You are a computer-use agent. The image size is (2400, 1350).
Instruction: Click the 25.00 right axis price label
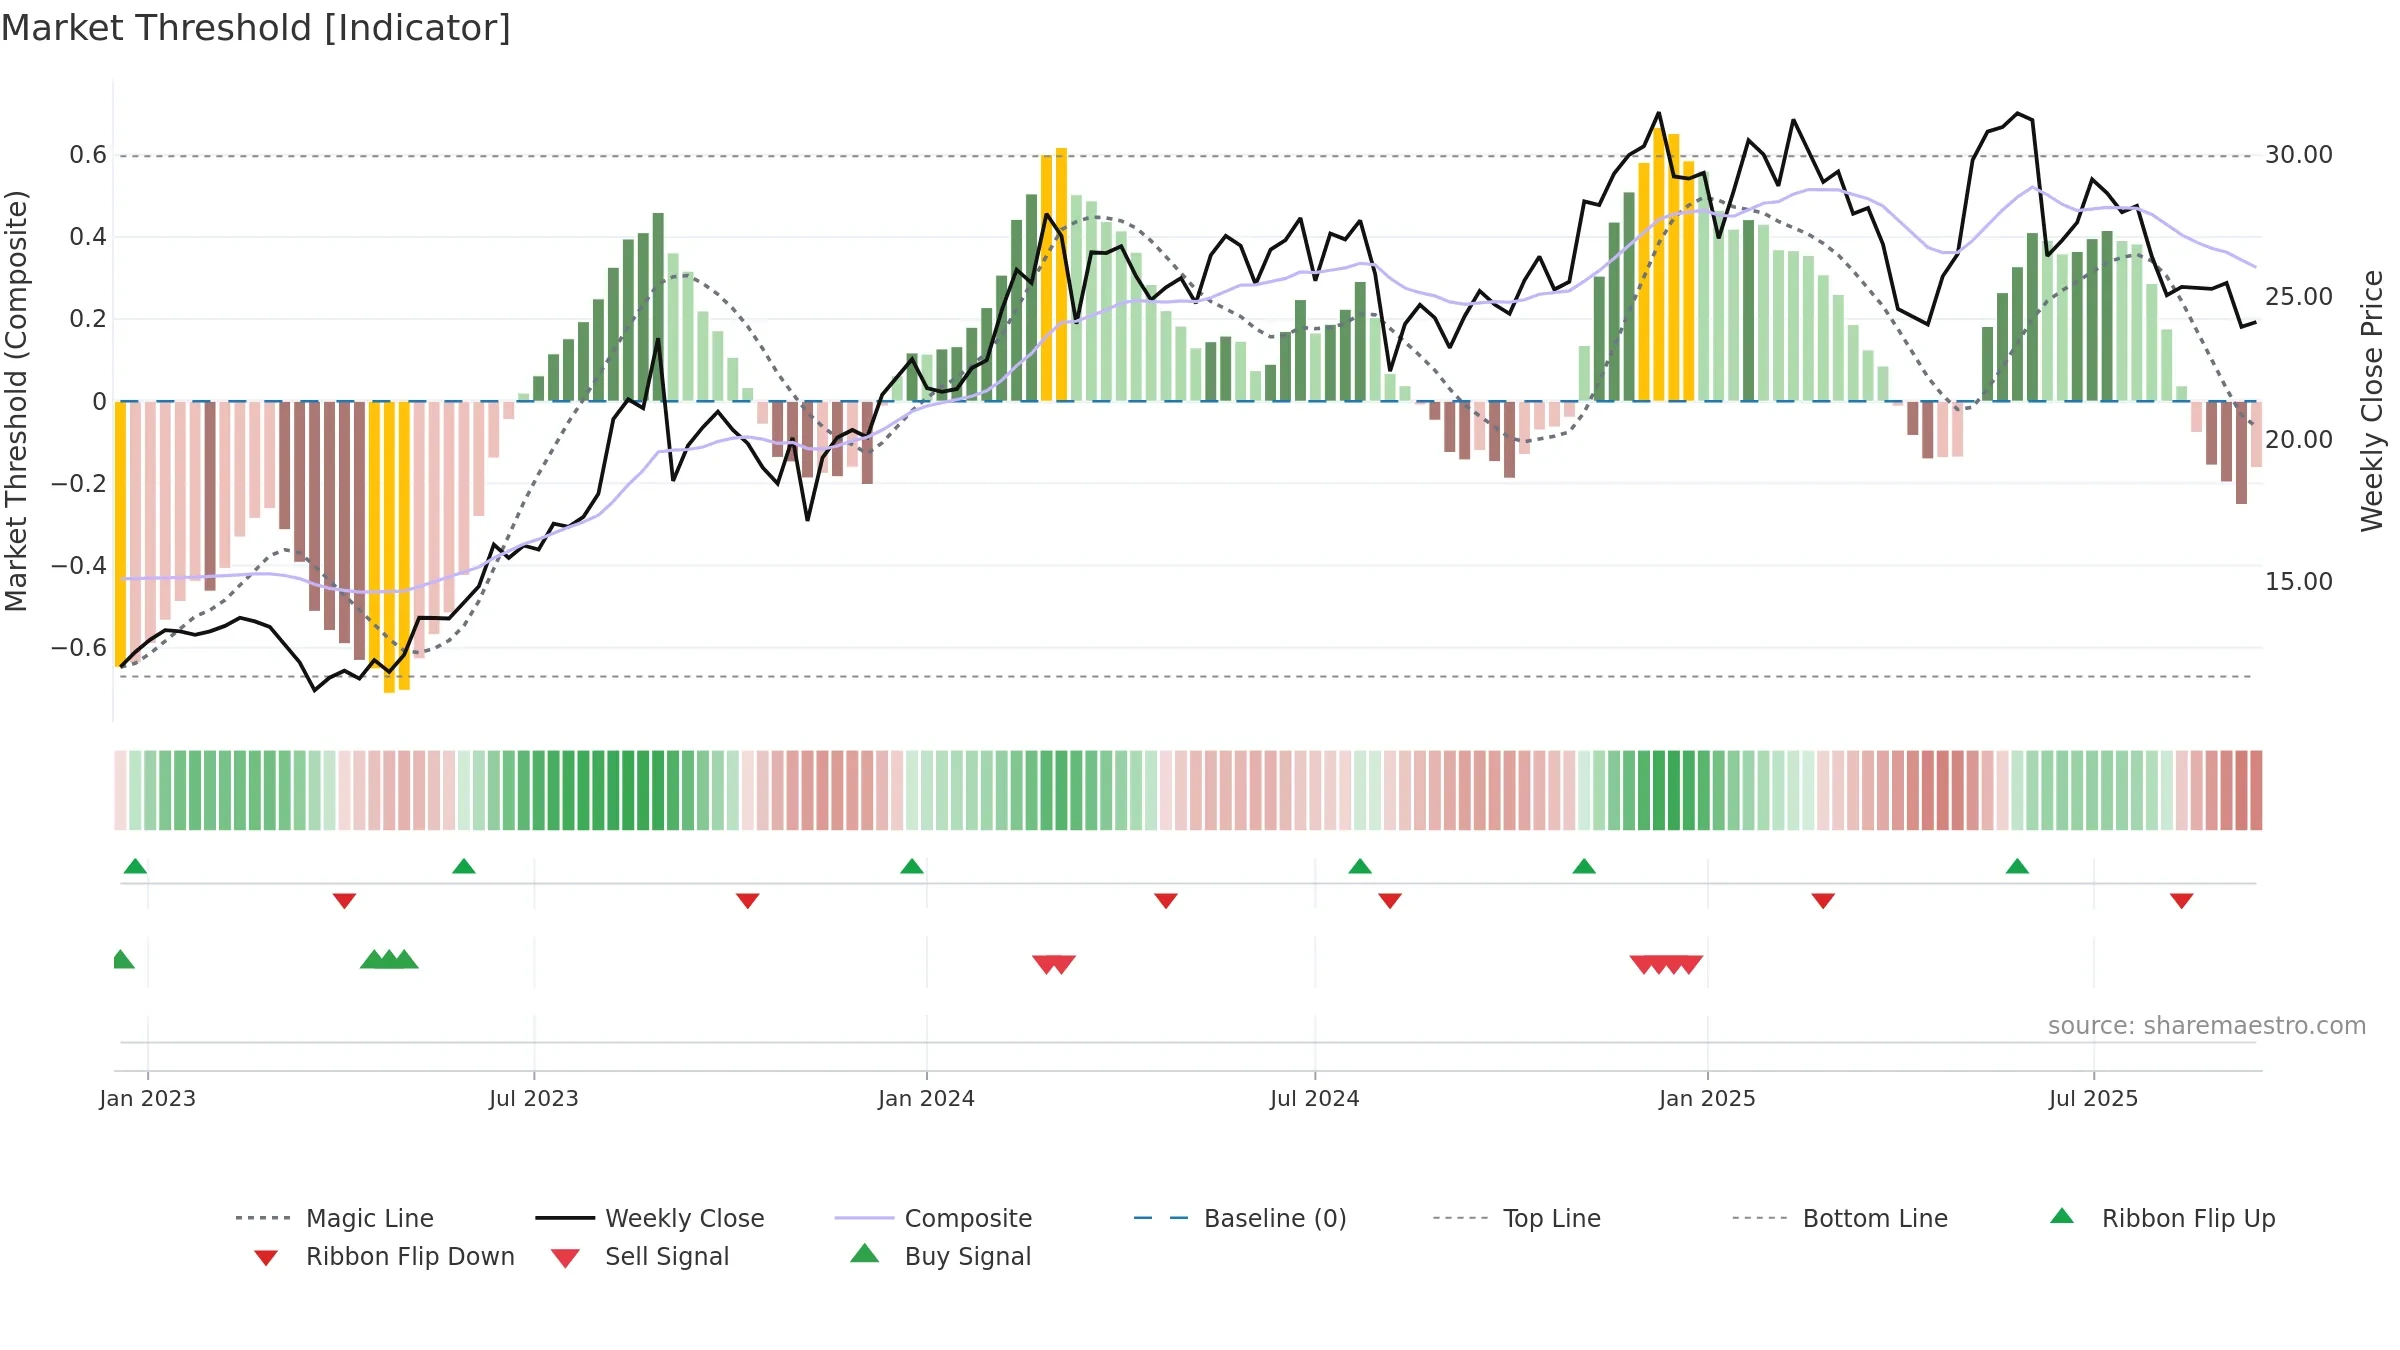coord(2299,297)
